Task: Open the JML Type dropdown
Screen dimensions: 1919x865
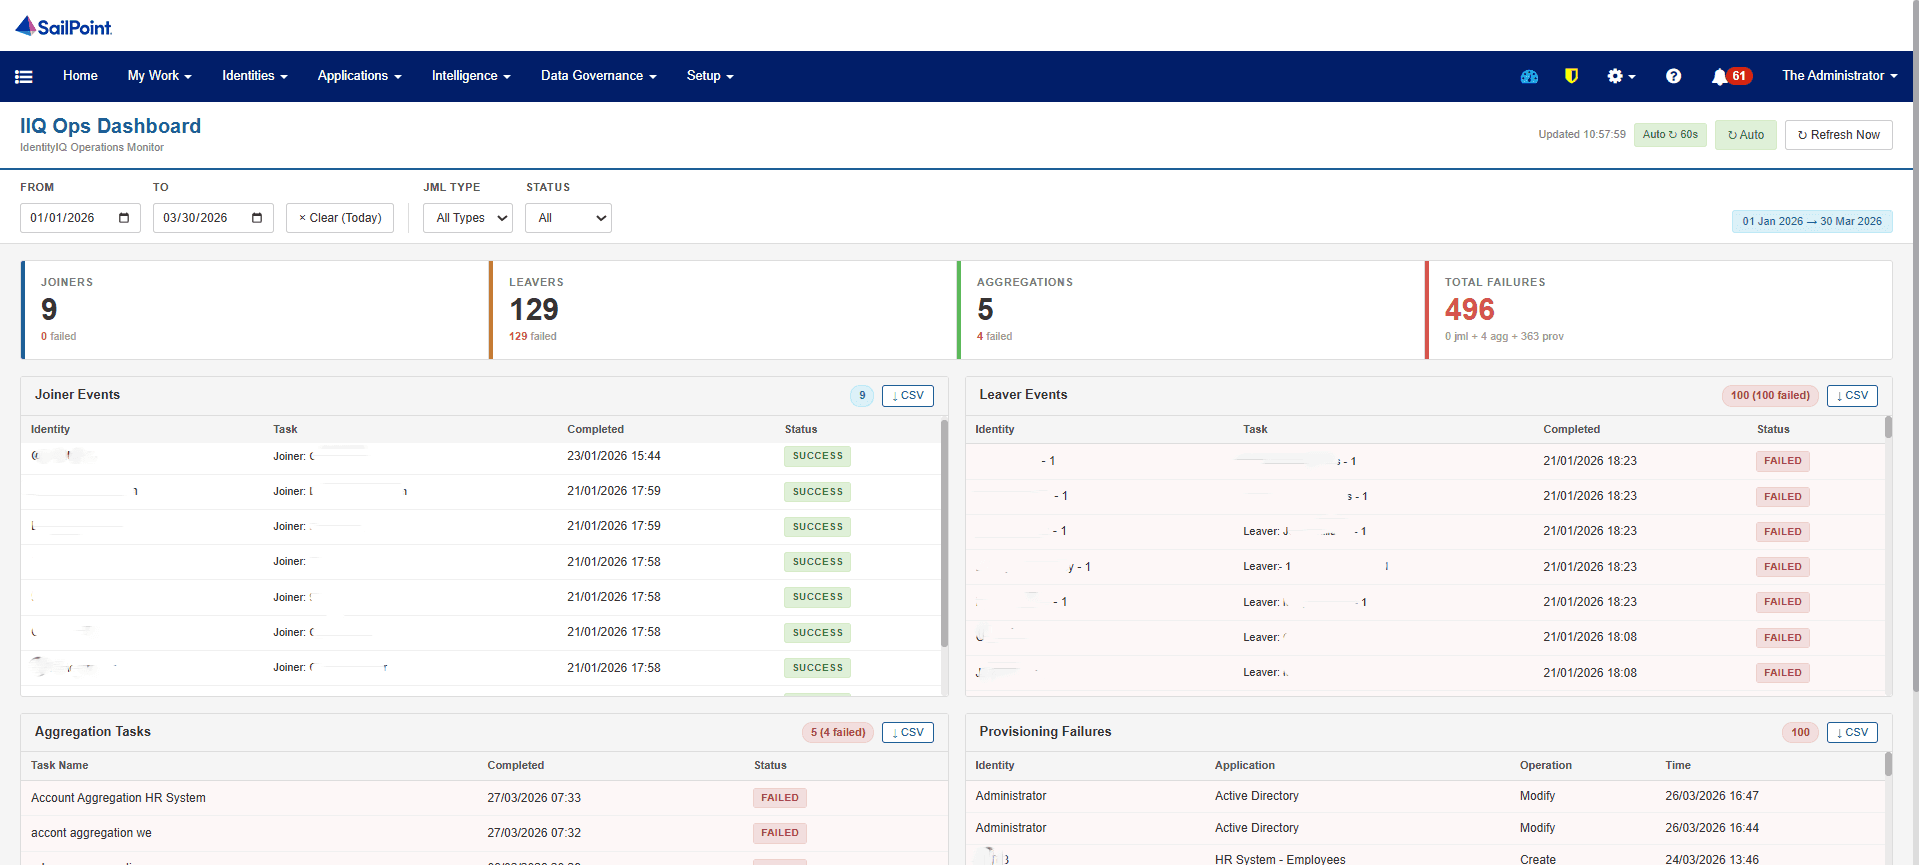Action: [x=468, y=218]
